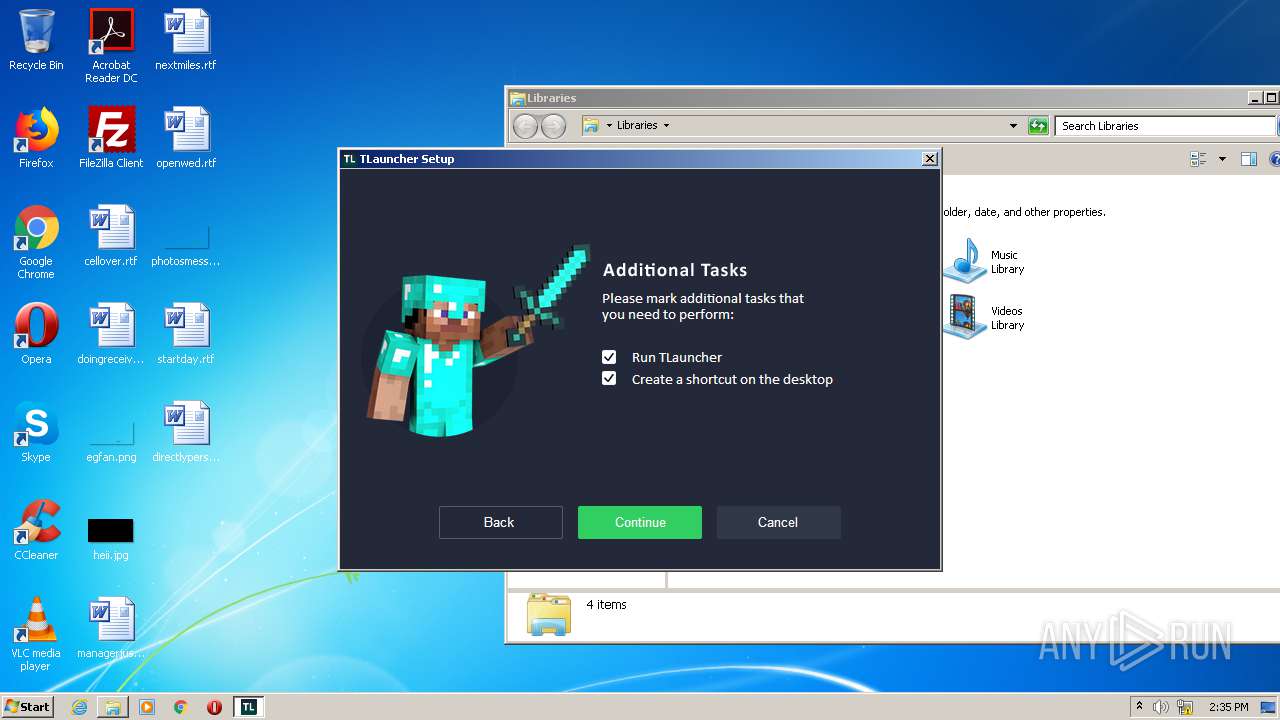The image size is (1280, 720).
Task: Expand the Libraries breadcrumb arrow
Action: (667, 126)
